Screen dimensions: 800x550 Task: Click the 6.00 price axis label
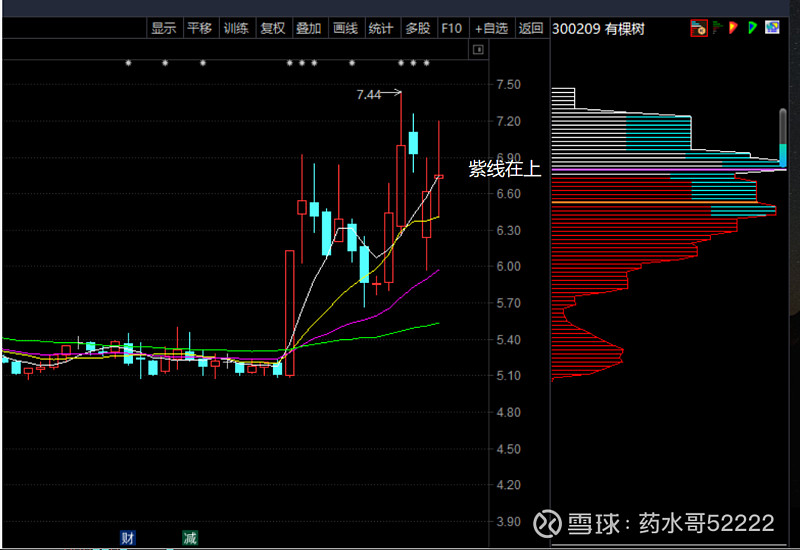coord(509,266)
